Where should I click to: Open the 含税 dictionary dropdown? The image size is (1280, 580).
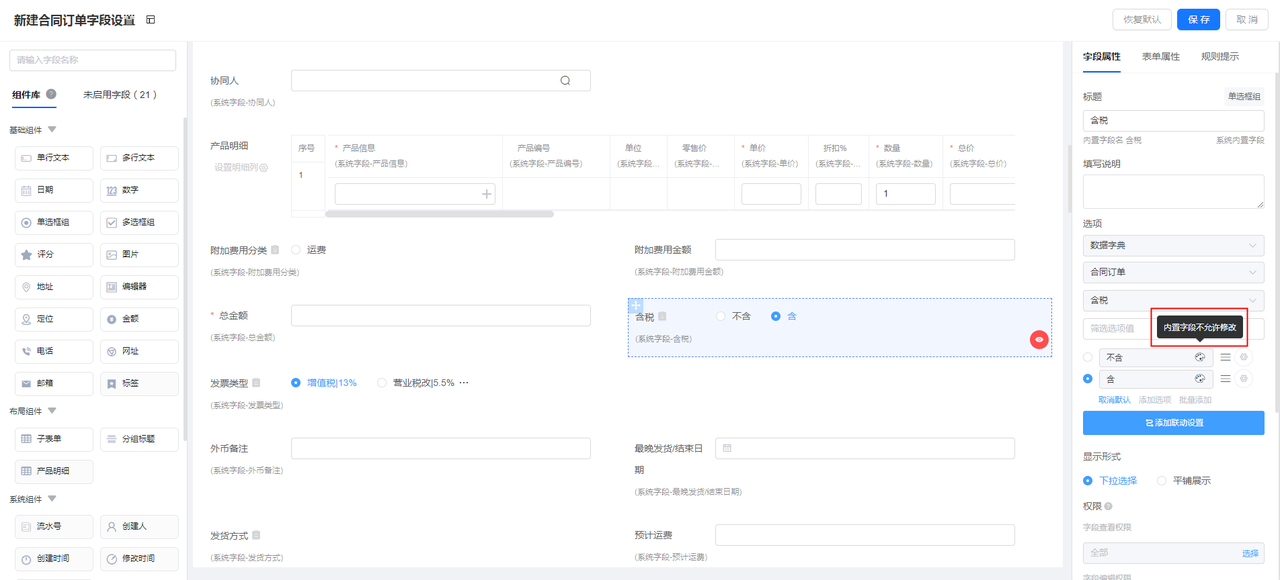tap(1173, 300)
